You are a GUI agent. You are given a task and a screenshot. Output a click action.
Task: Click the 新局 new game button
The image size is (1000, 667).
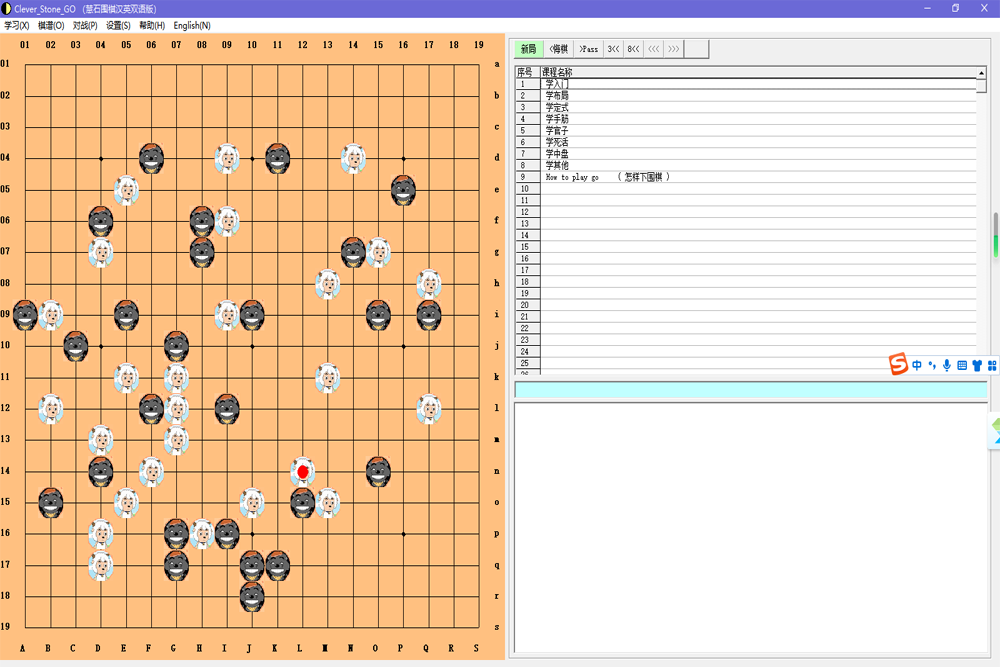[529, 48]
